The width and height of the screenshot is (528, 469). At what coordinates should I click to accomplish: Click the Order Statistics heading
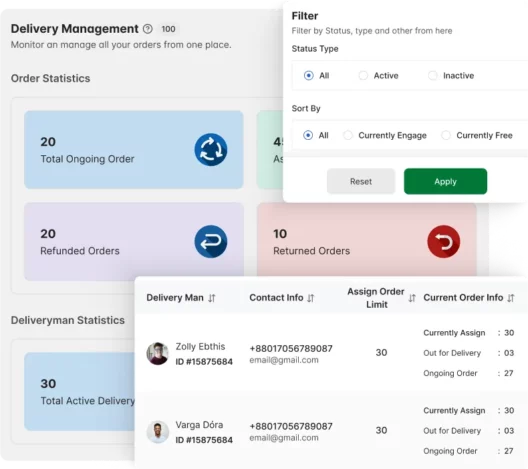(x=51, y=78)
